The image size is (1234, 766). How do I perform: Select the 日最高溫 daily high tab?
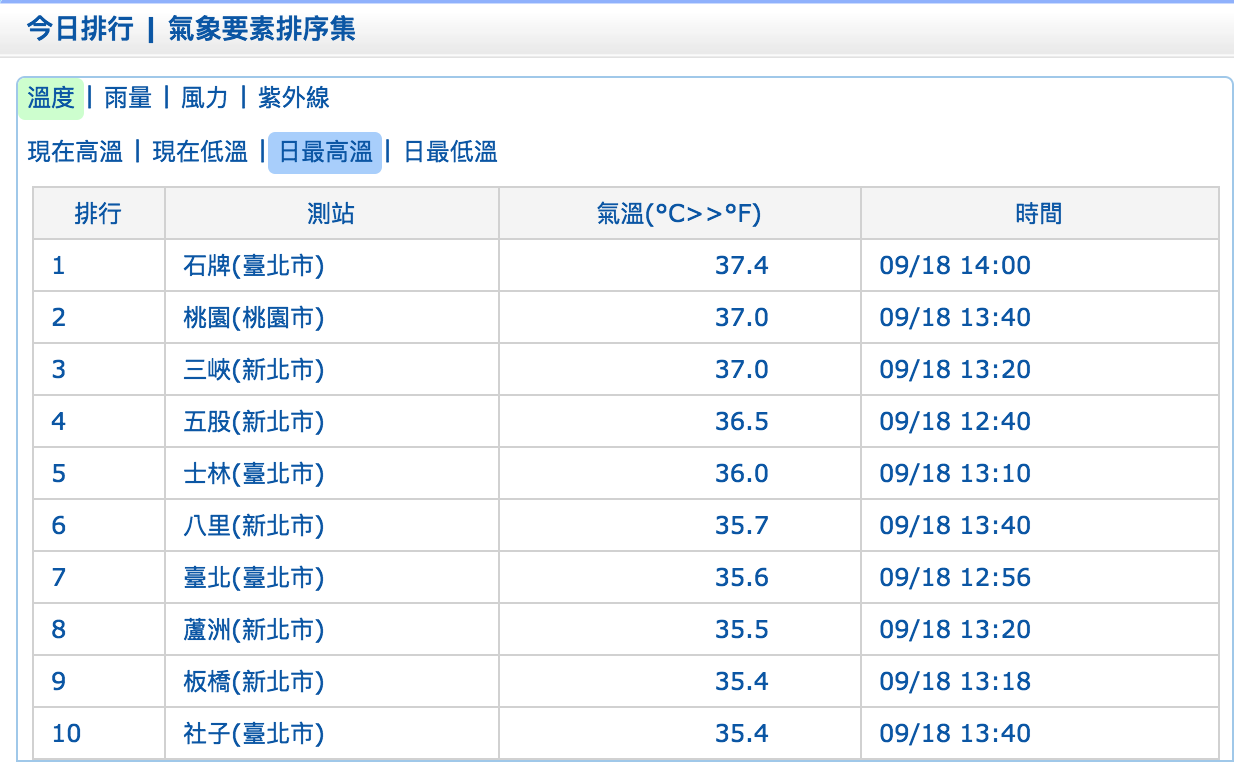[x=325, y=152]
